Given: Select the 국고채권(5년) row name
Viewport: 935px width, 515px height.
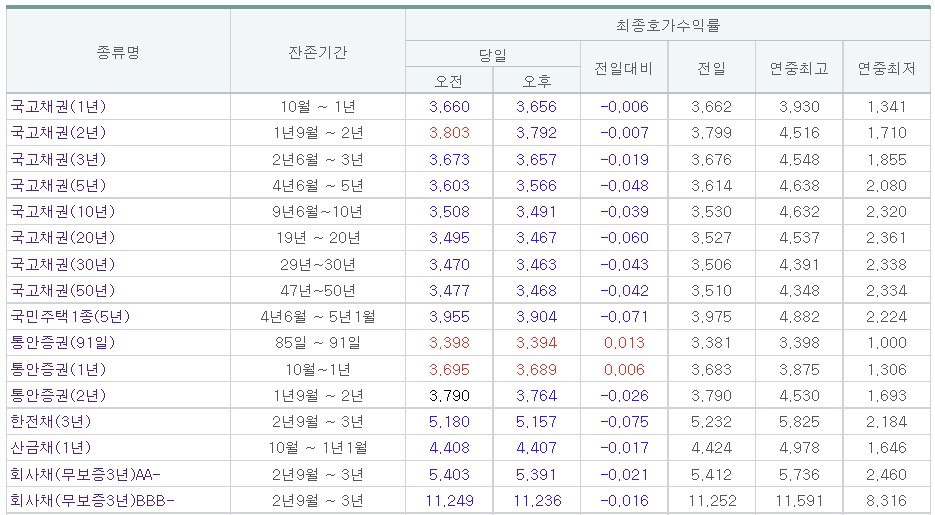Looking at the screenshot, I should tap(58, 185).
